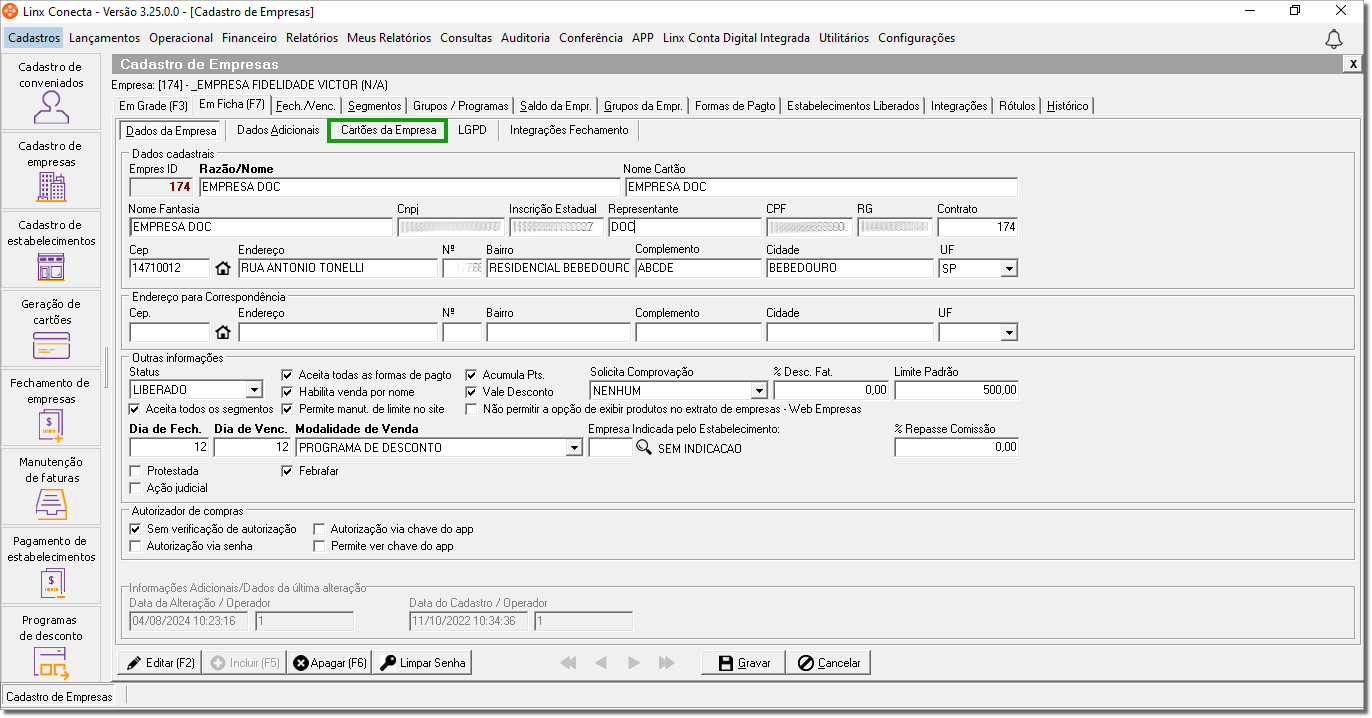The height and width of the screenshot is (718, 1372).
Task: Click Editar (F2) button
Action: click(x=159, y=663)
